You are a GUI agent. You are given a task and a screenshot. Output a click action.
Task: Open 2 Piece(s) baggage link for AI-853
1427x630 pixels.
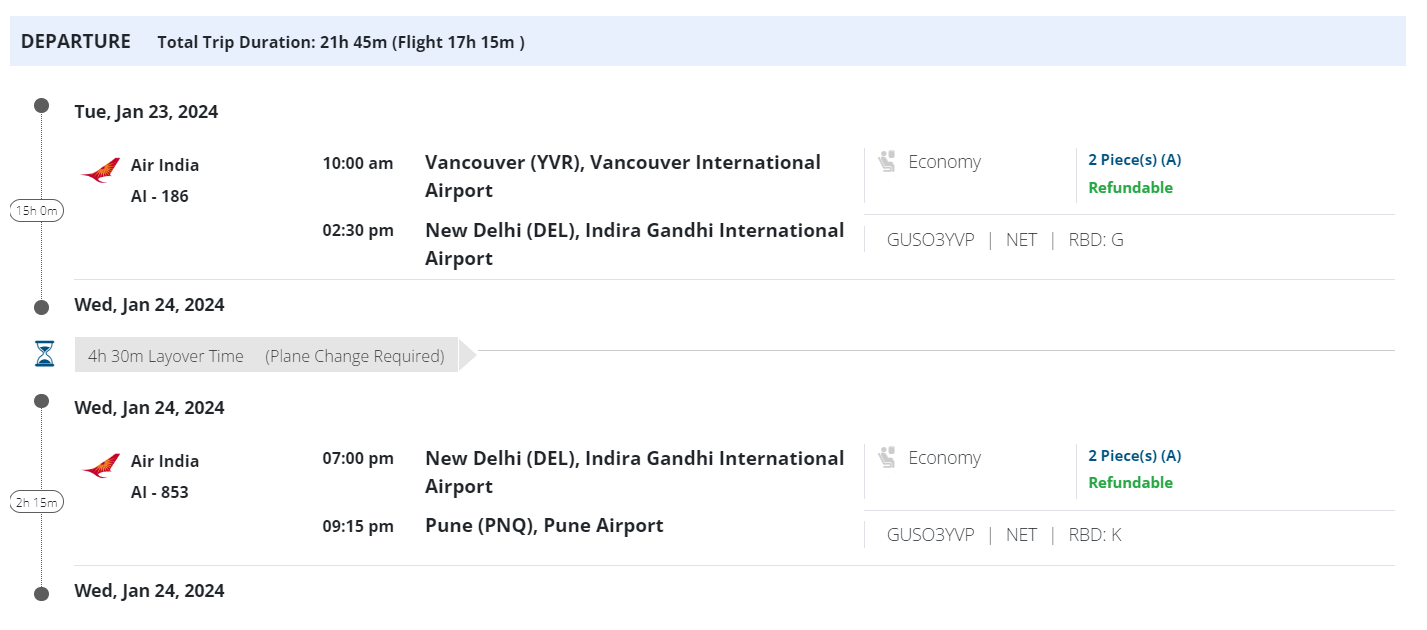pos(1134,456)
